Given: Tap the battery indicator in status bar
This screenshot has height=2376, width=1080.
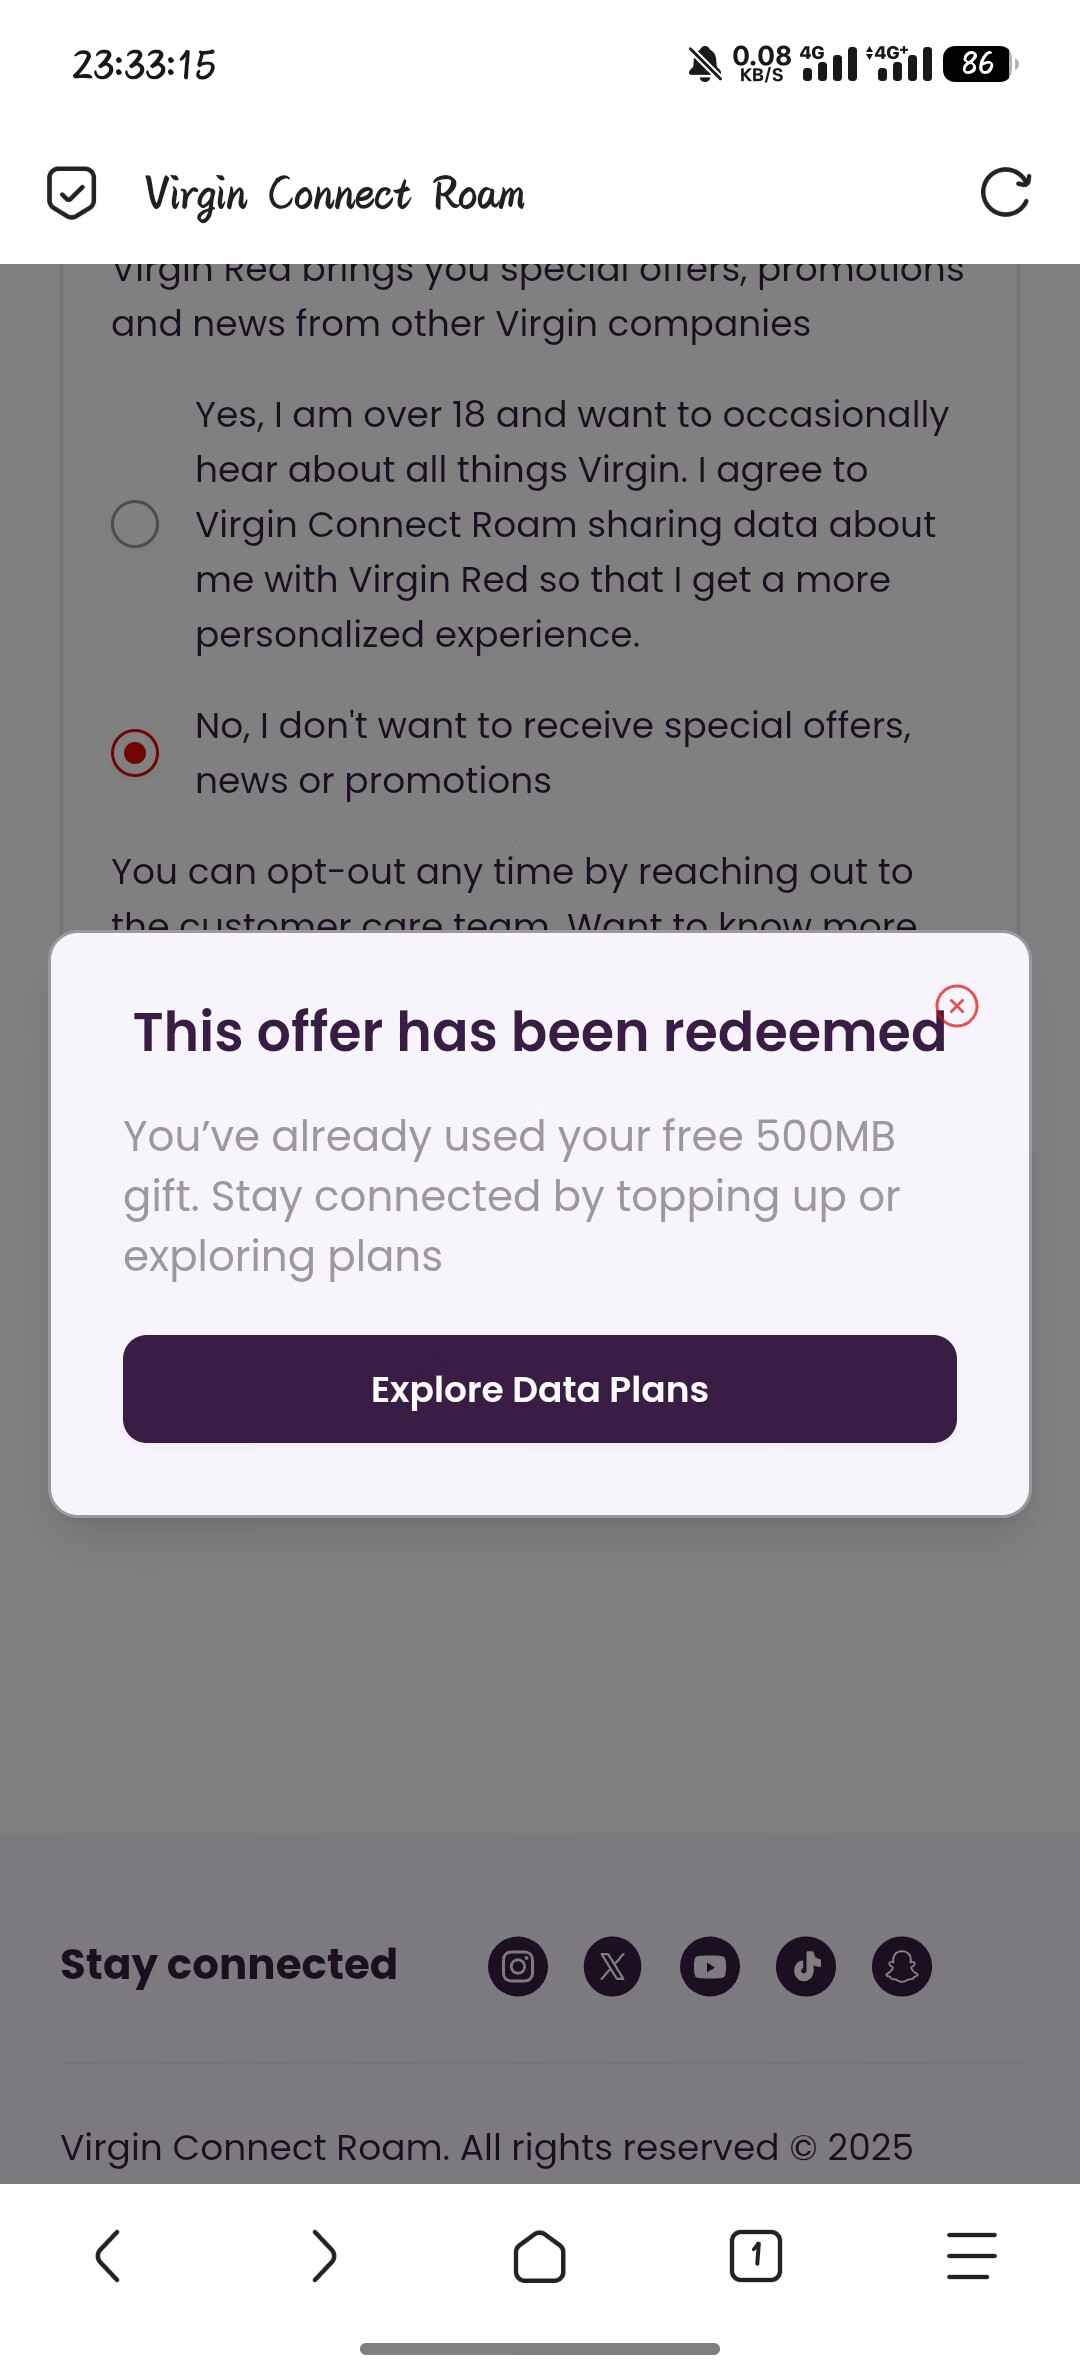Looking at the screenshot, I should coord(978,64).
